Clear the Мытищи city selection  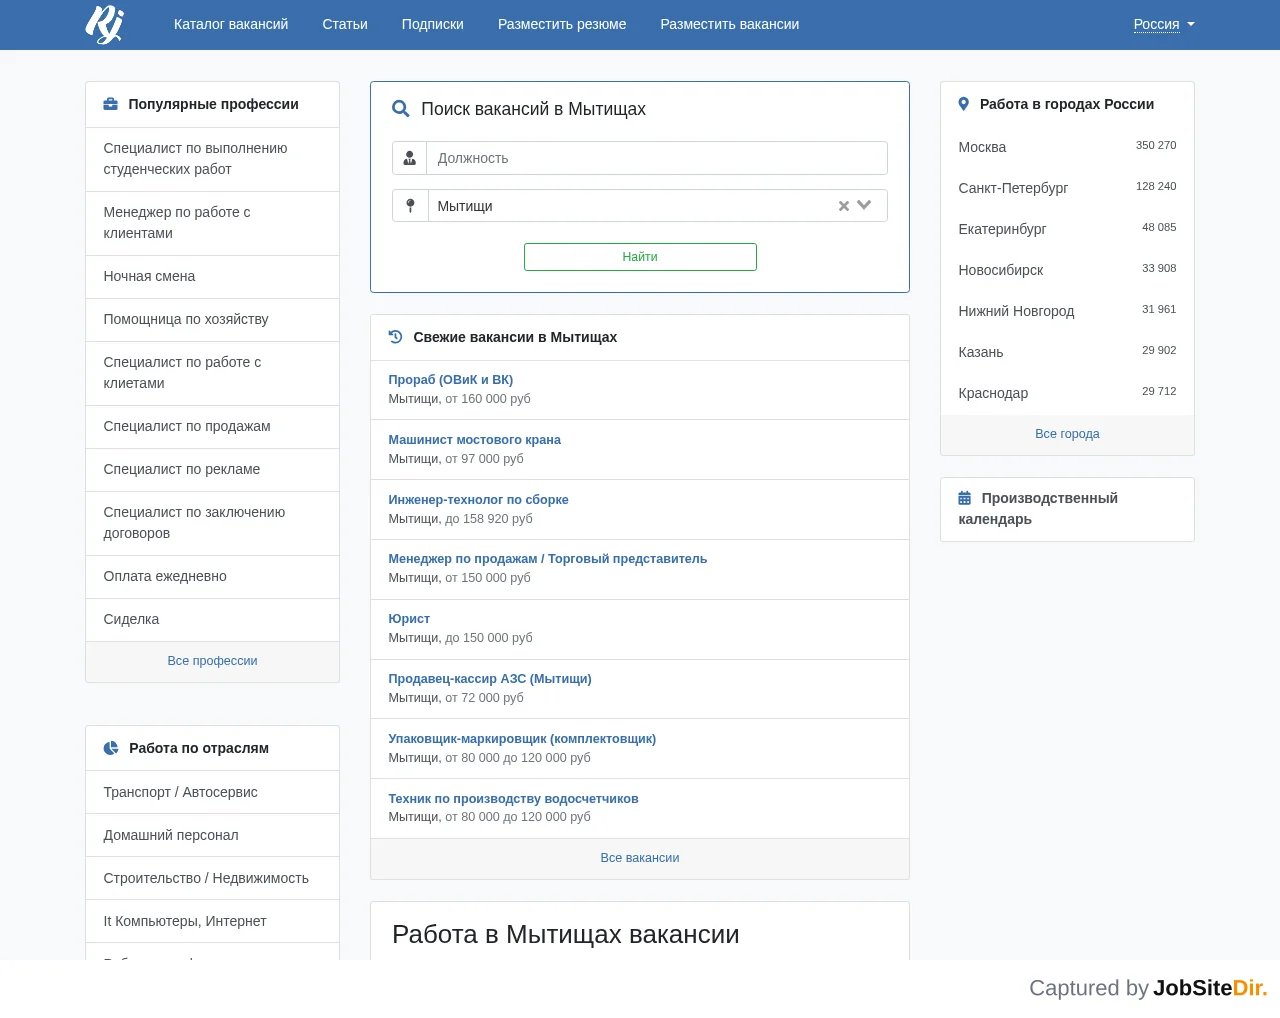tap(843, 206)
